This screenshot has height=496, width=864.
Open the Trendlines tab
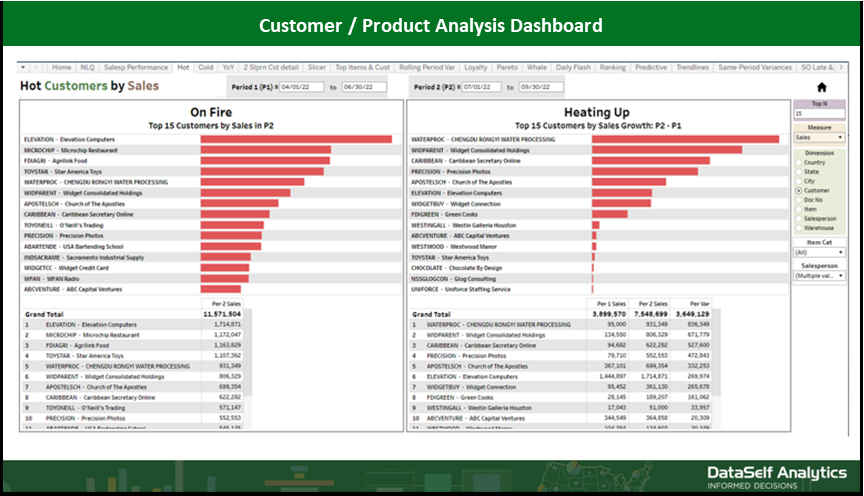(x=692, y=67)
